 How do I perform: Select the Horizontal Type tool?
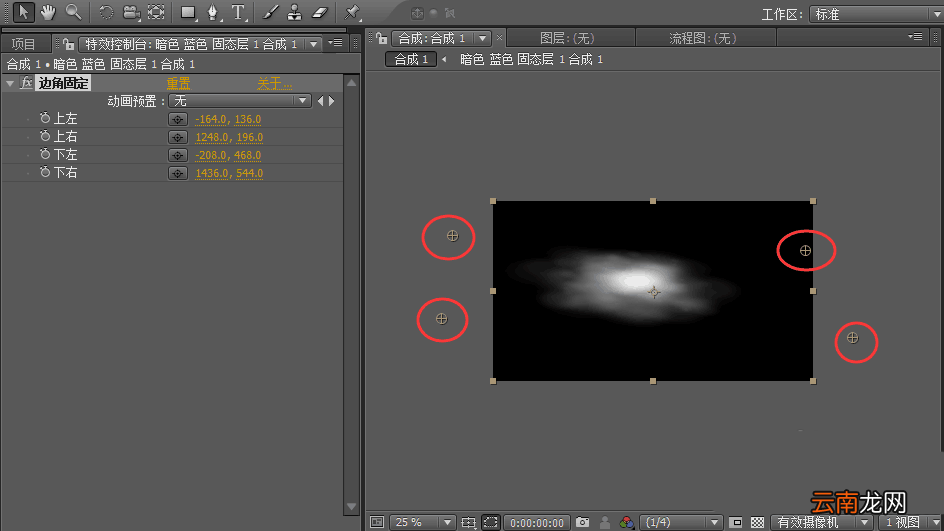point(238,12)
